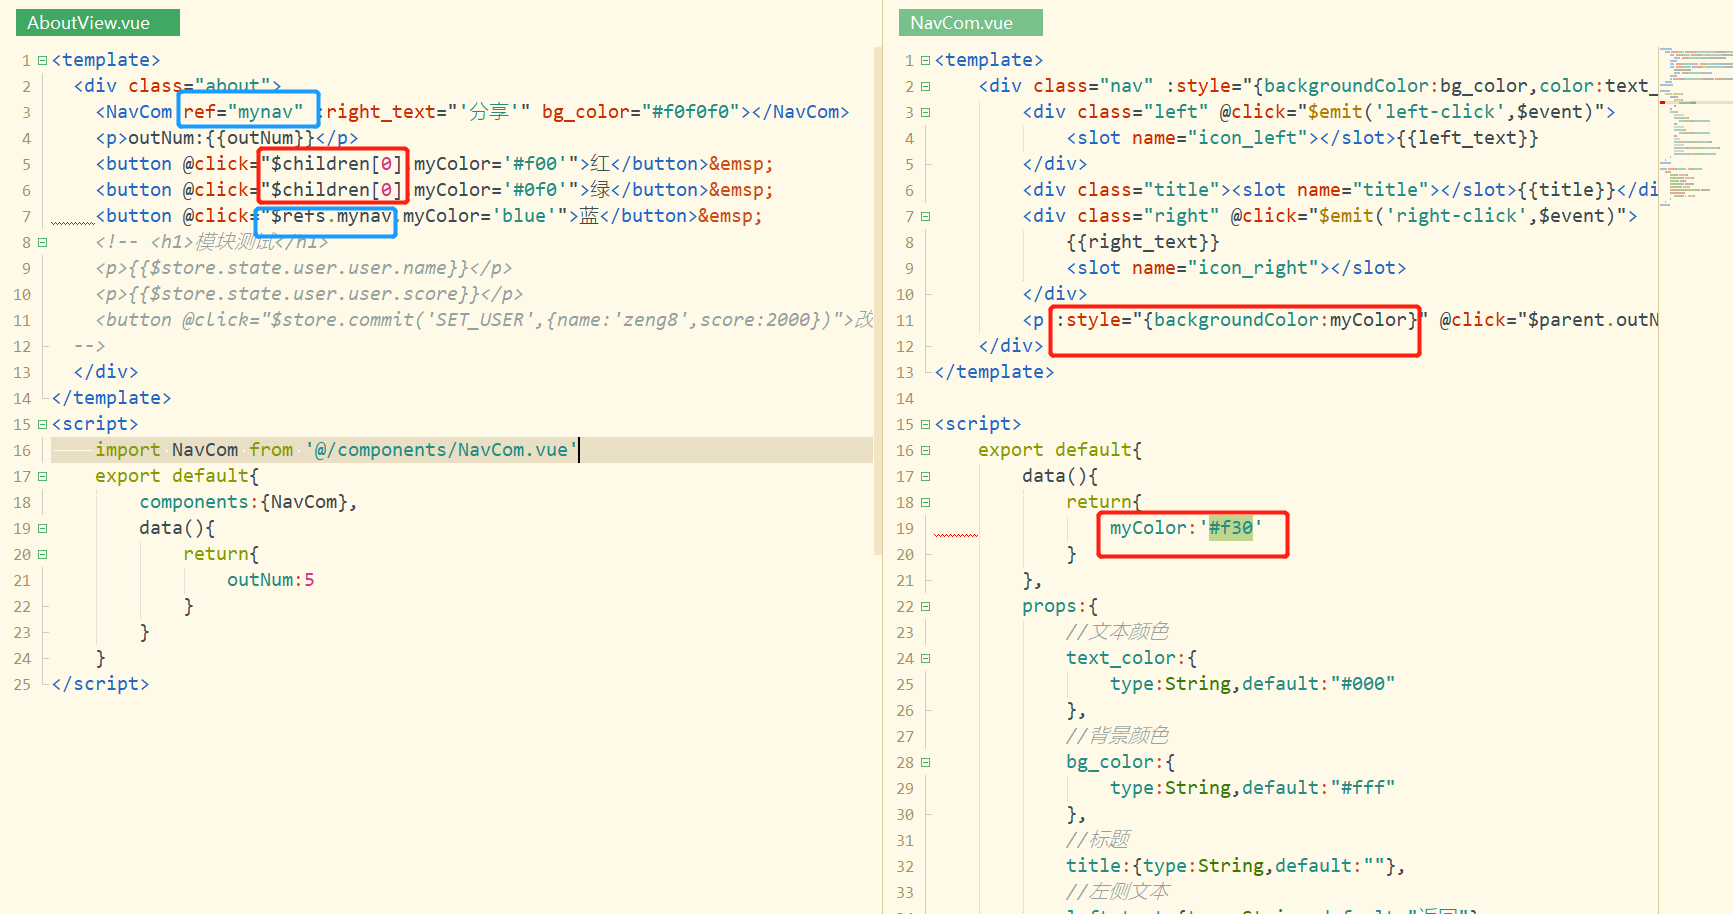Collapse right div fold on NavCom line 7
This screenshot has width=1733, height=914.
click(x=925, y=216)
